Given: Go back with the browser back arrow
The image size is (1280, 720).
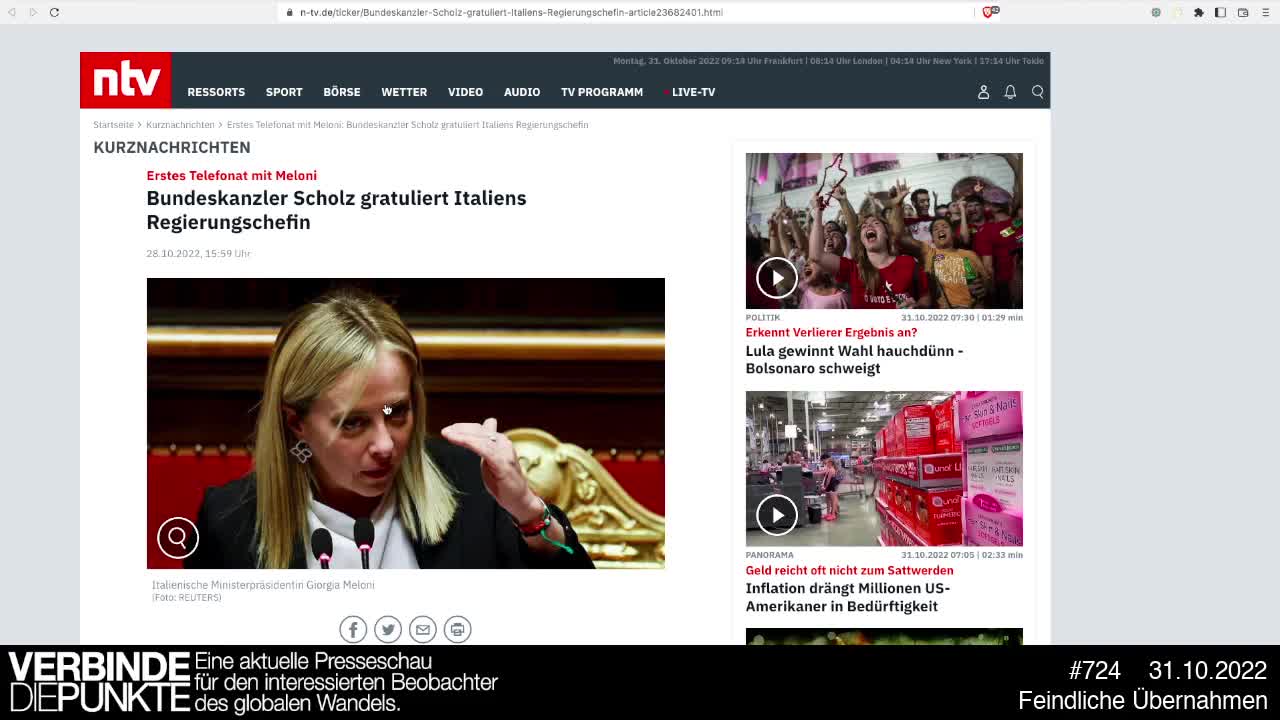Looking at the screenshot, I should [12, 12].
